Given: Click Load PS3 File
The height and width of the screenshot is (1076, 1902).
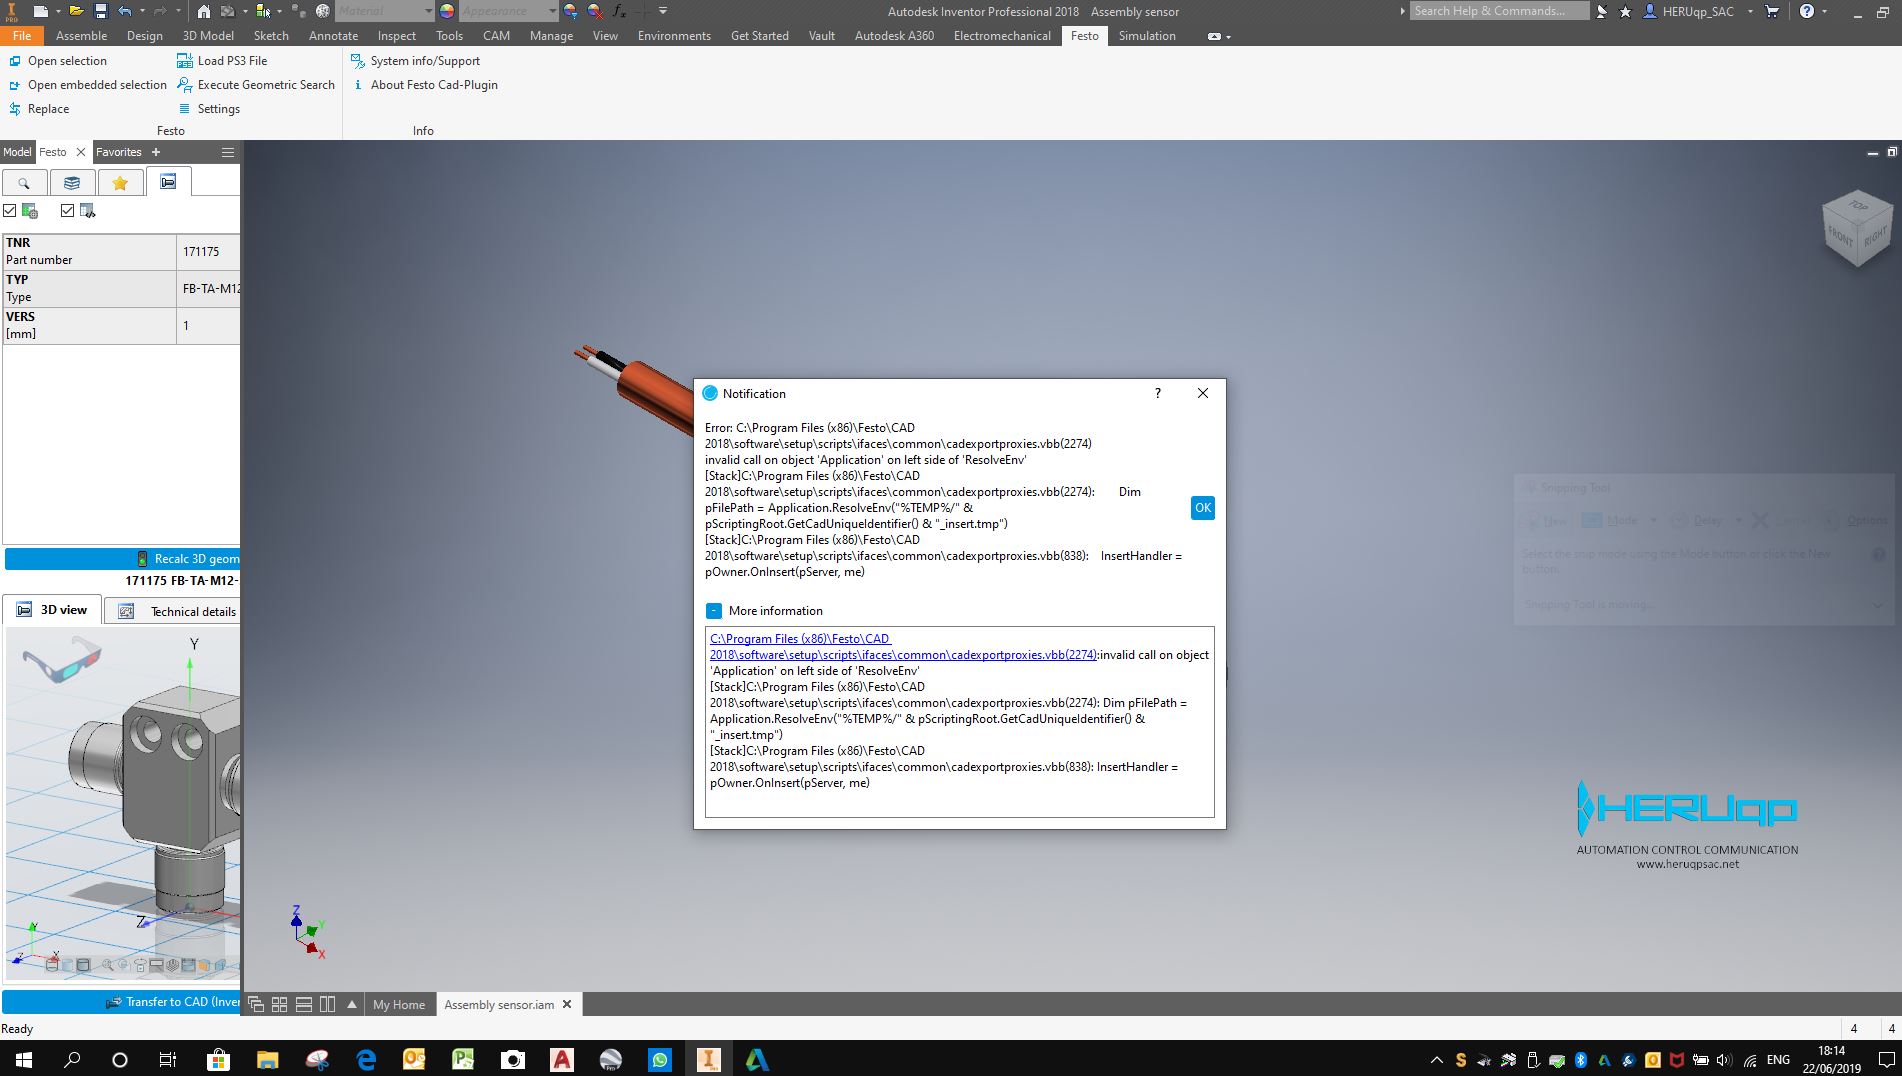Looking at the screenshot, I should pyautogui.click(x=222, y=60).
